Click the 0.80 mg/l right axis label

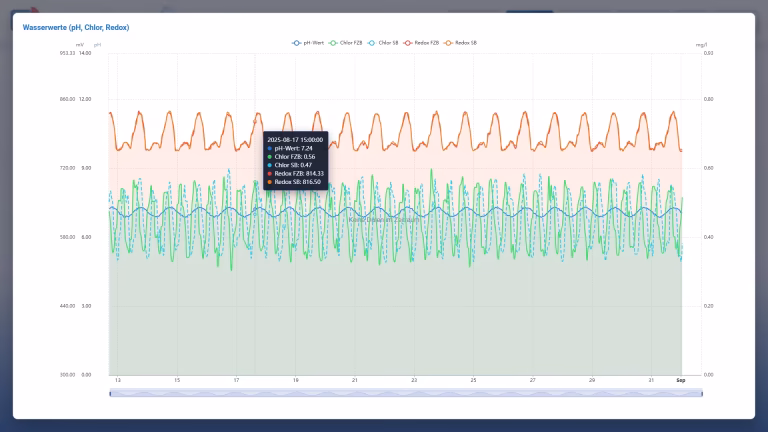[708, 100]
